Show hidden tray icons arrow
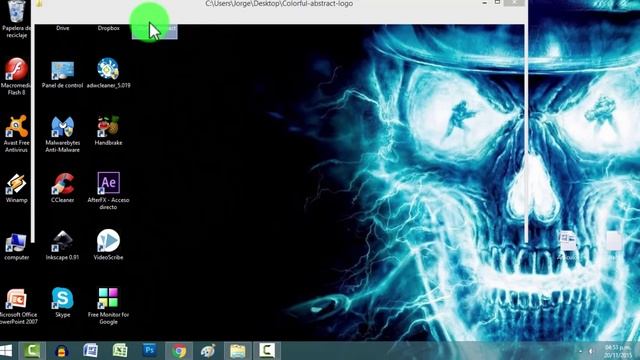 pyautogui.click(x=580, y=351)
